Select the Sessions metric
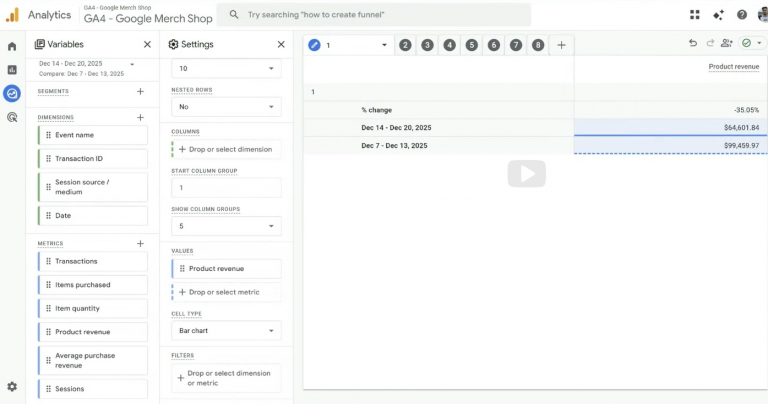 [x=93, y=389]
